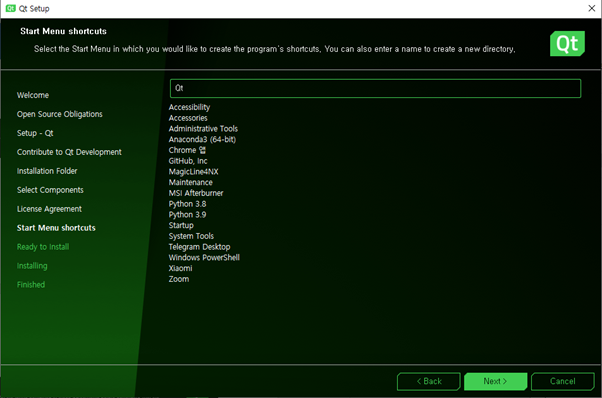Choose Python 3.9 folder
Viewport: 602px width, 398px height.
coord(187,215)
